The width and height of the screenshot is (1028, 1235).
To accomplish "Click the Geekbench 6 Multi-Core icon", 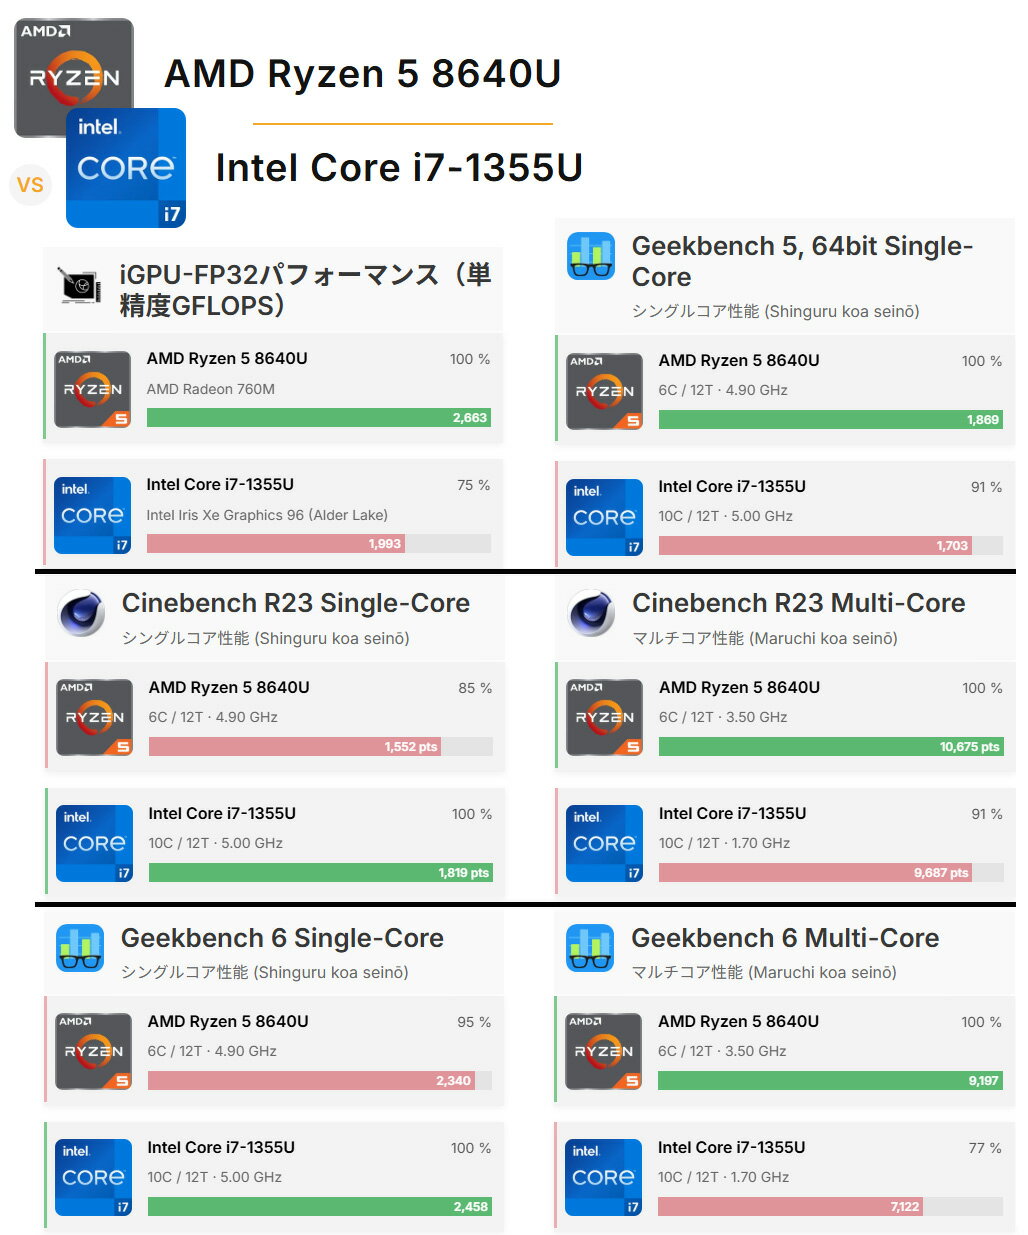I will (590, 948).
